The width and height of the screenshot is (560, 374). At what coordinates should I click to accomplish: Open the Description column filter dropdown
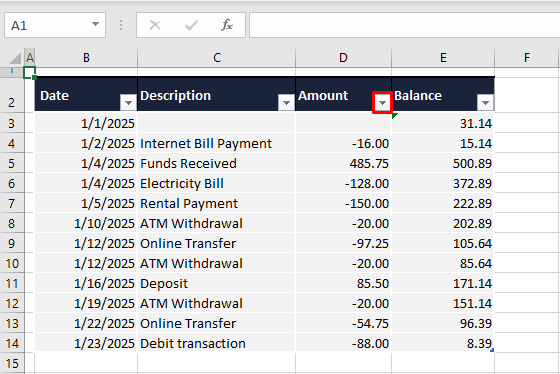(286, 103)
